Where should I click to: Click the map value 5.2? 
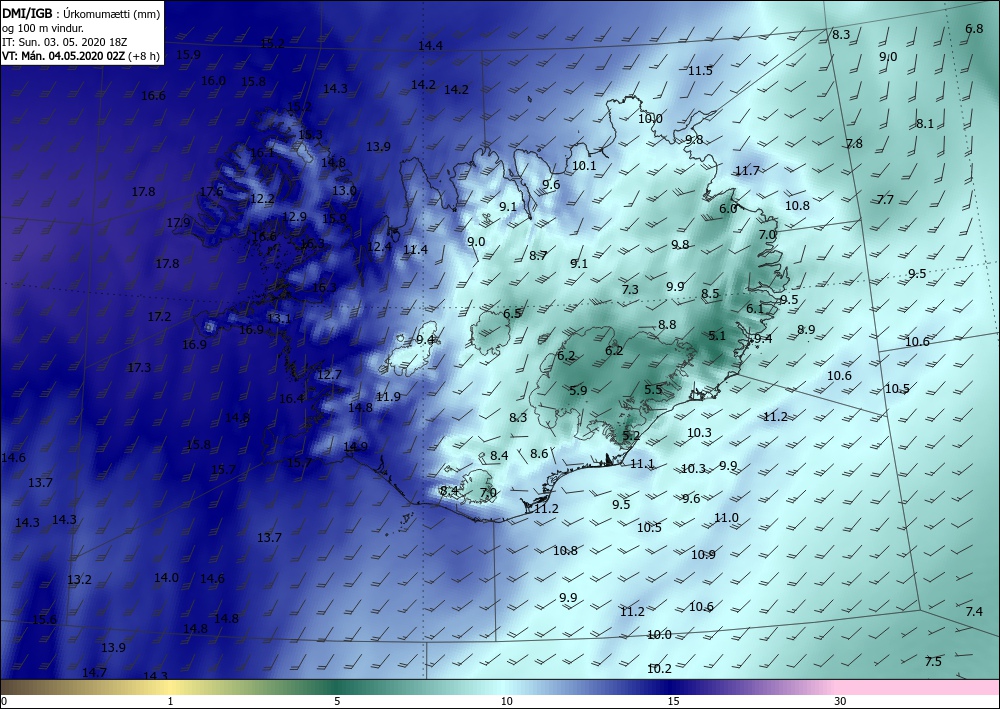pos(631,436)
